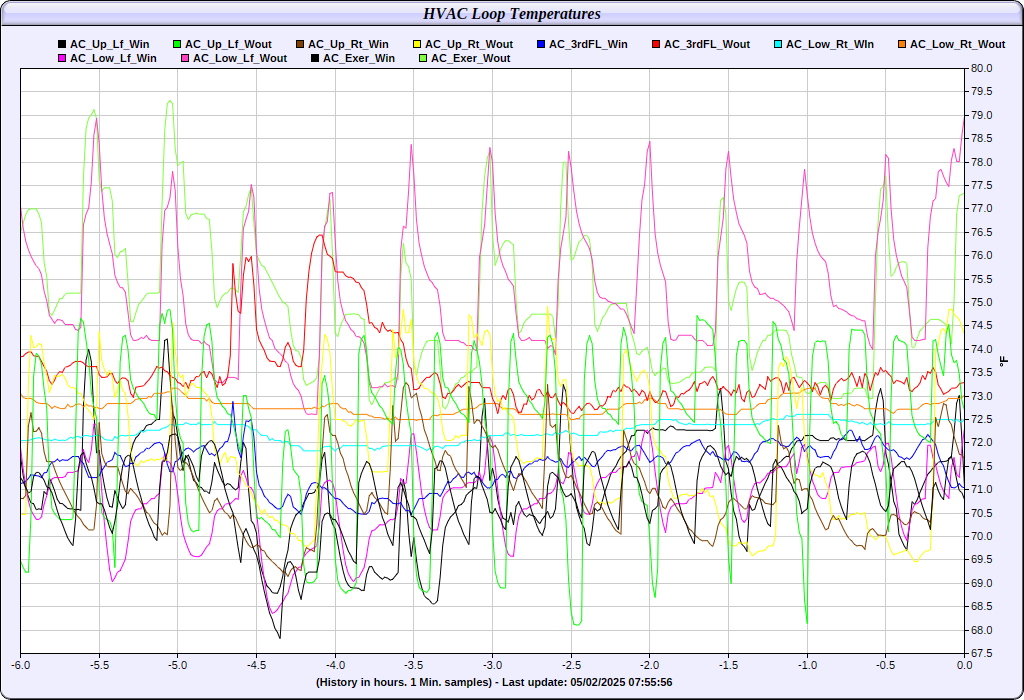This screenshot has width=1024, height=700.
Task: Click the 77.5 temperature tick label
Action: [982, 185]
